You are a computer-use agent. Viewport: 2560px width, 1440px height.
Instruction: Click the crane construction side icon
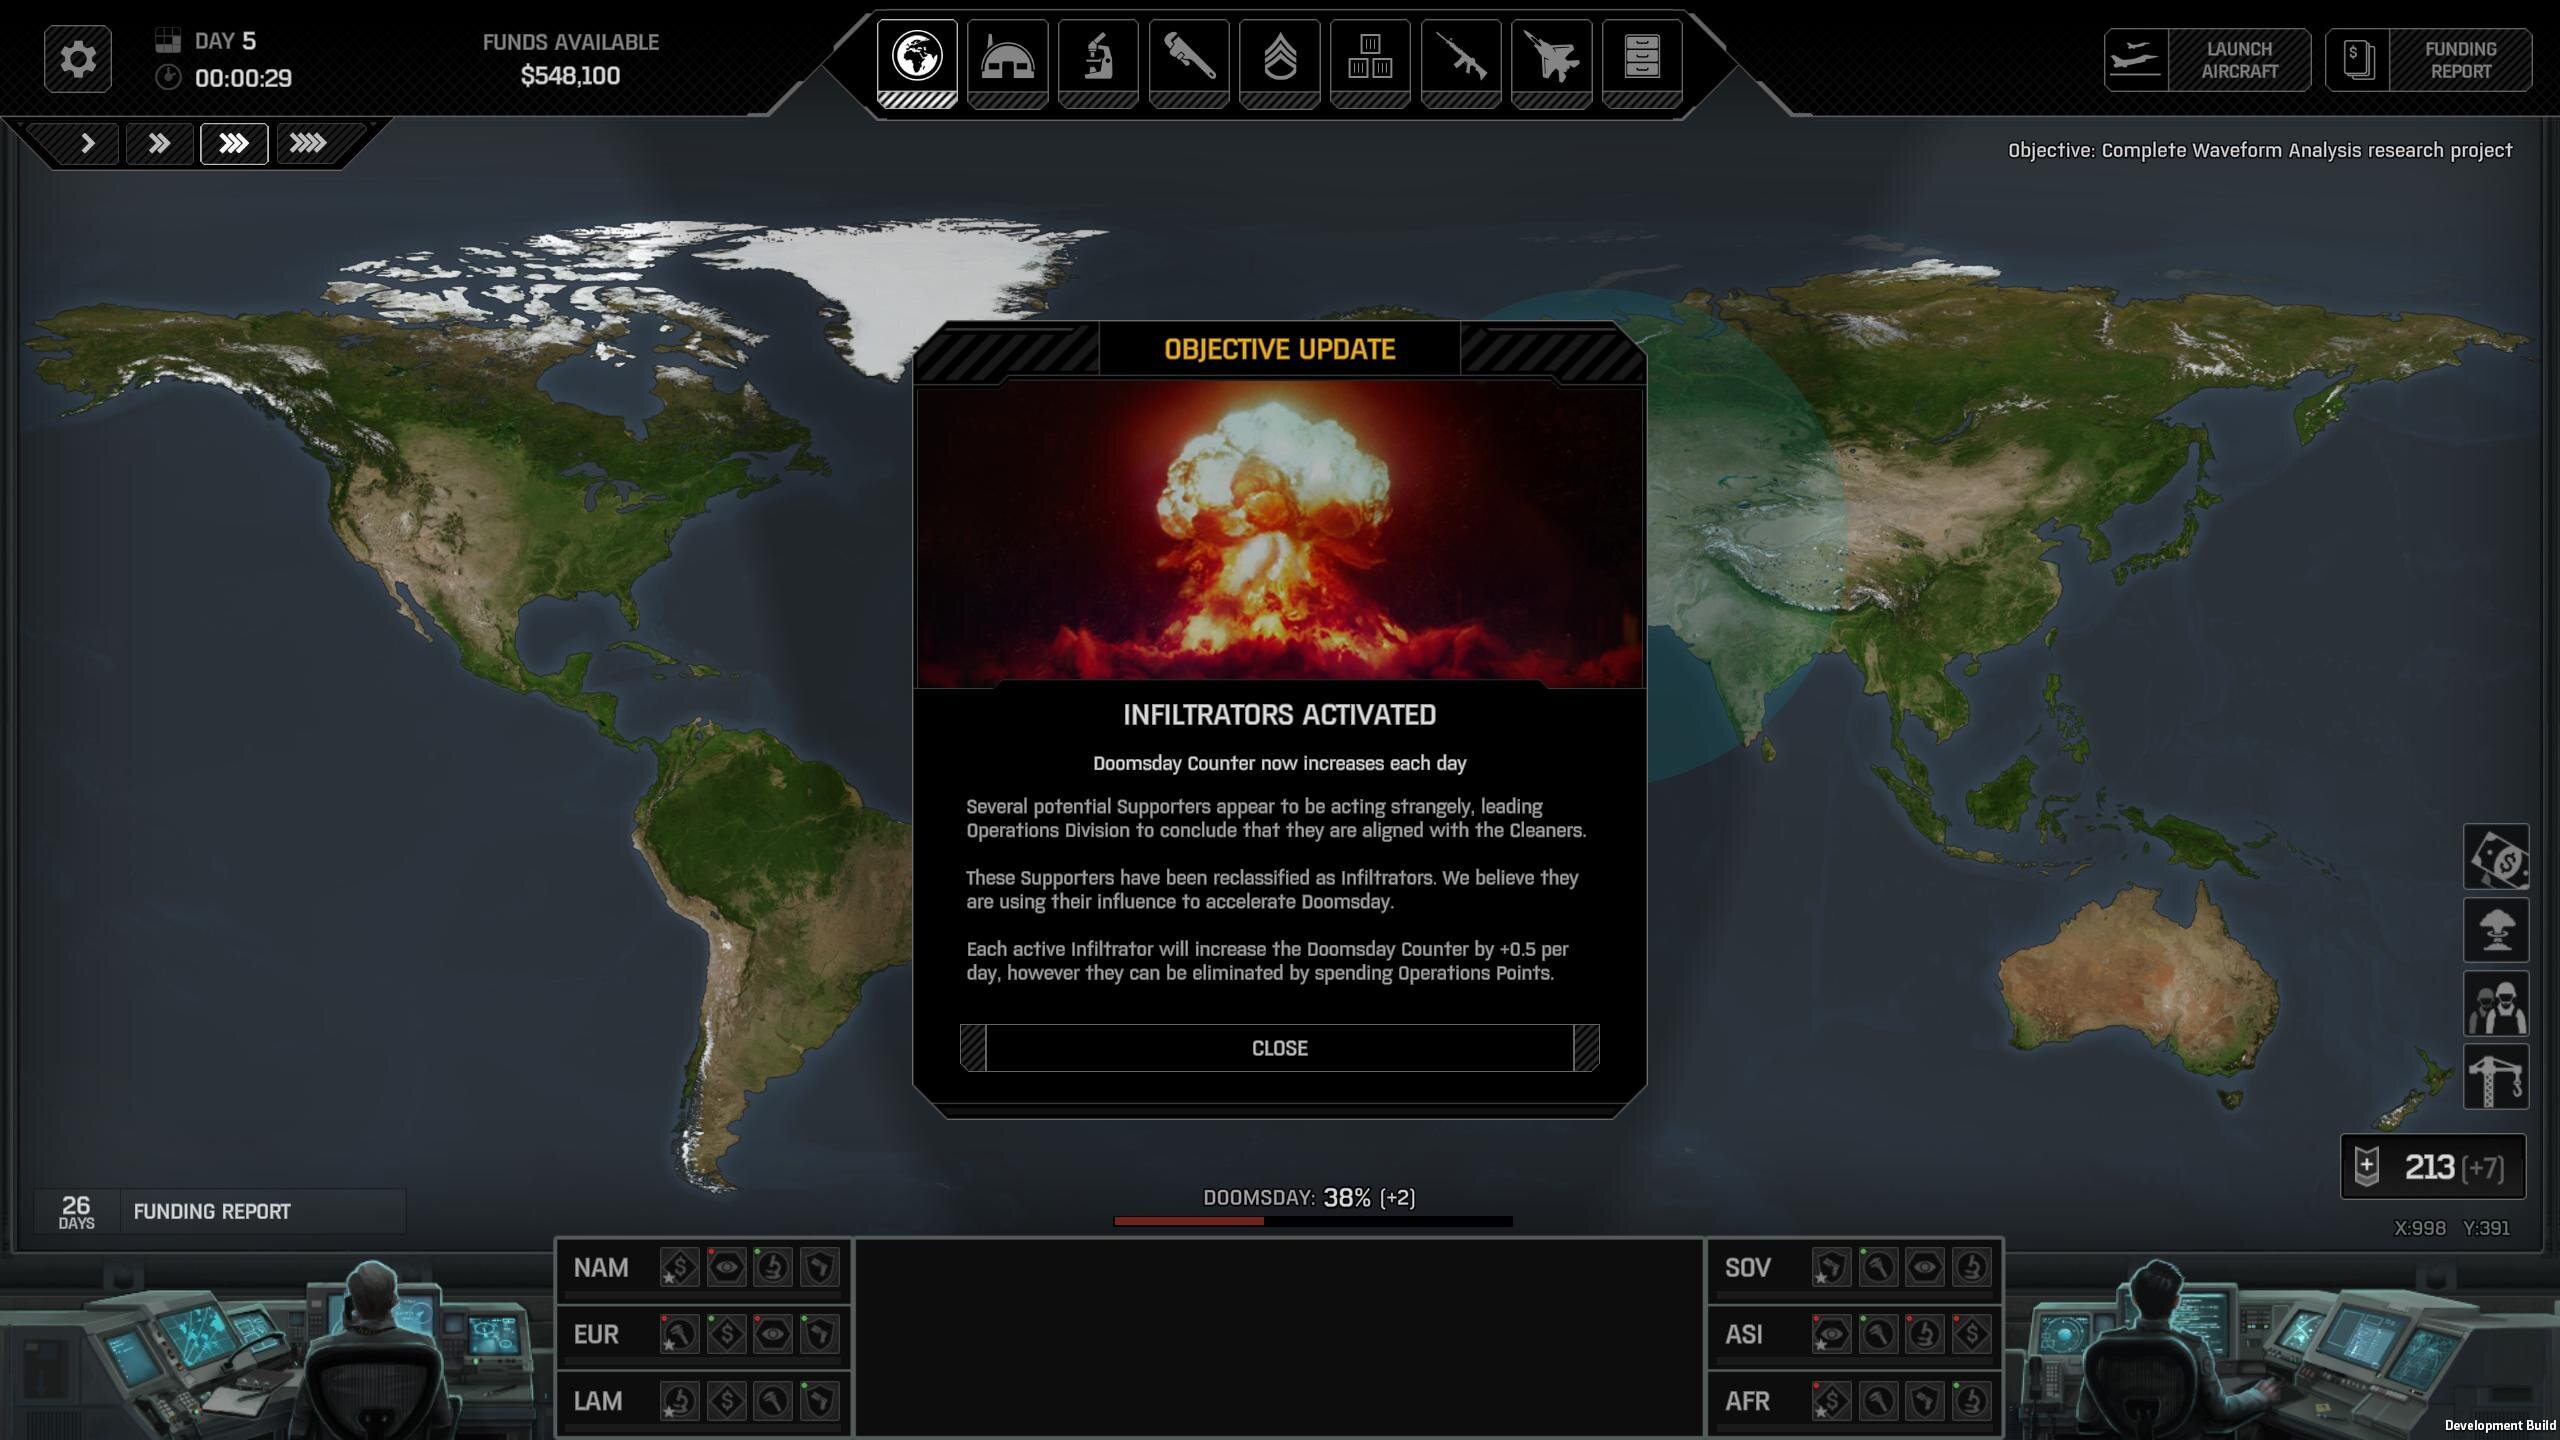pos(2496,1078)
